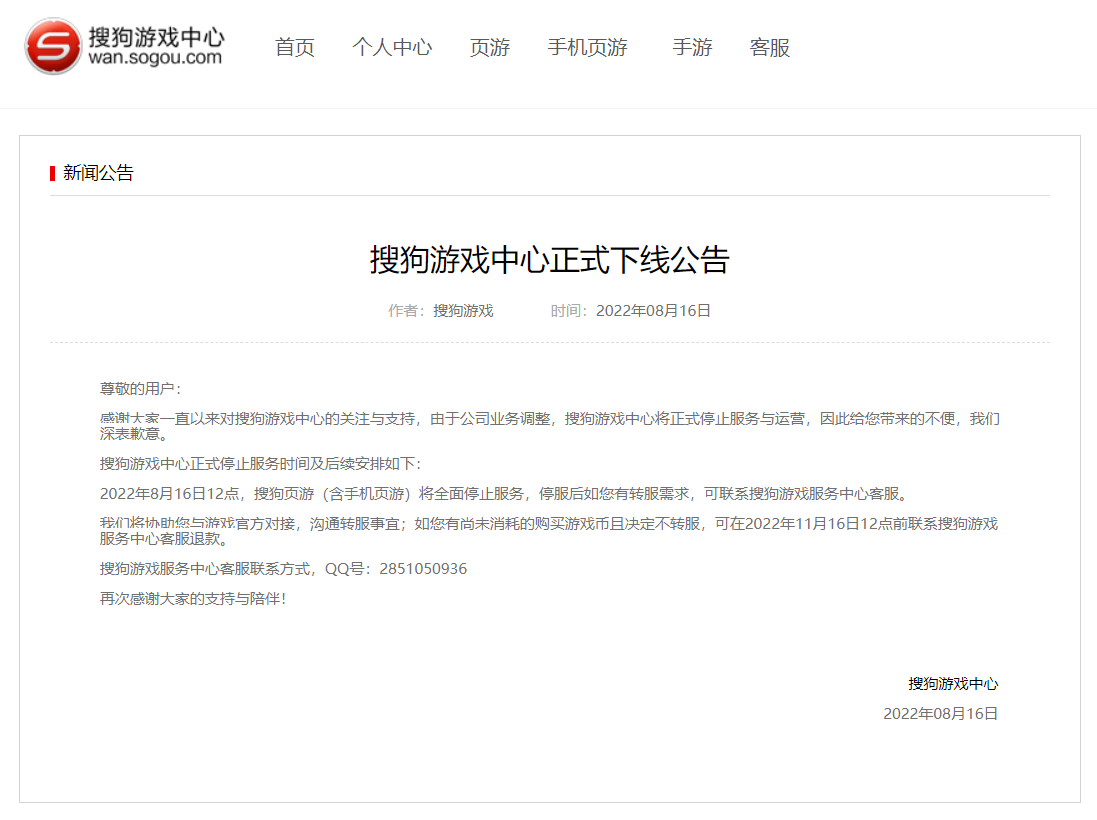
Task: Click the wan.sogou.com text under logo
Action: [x=155, y=58]
